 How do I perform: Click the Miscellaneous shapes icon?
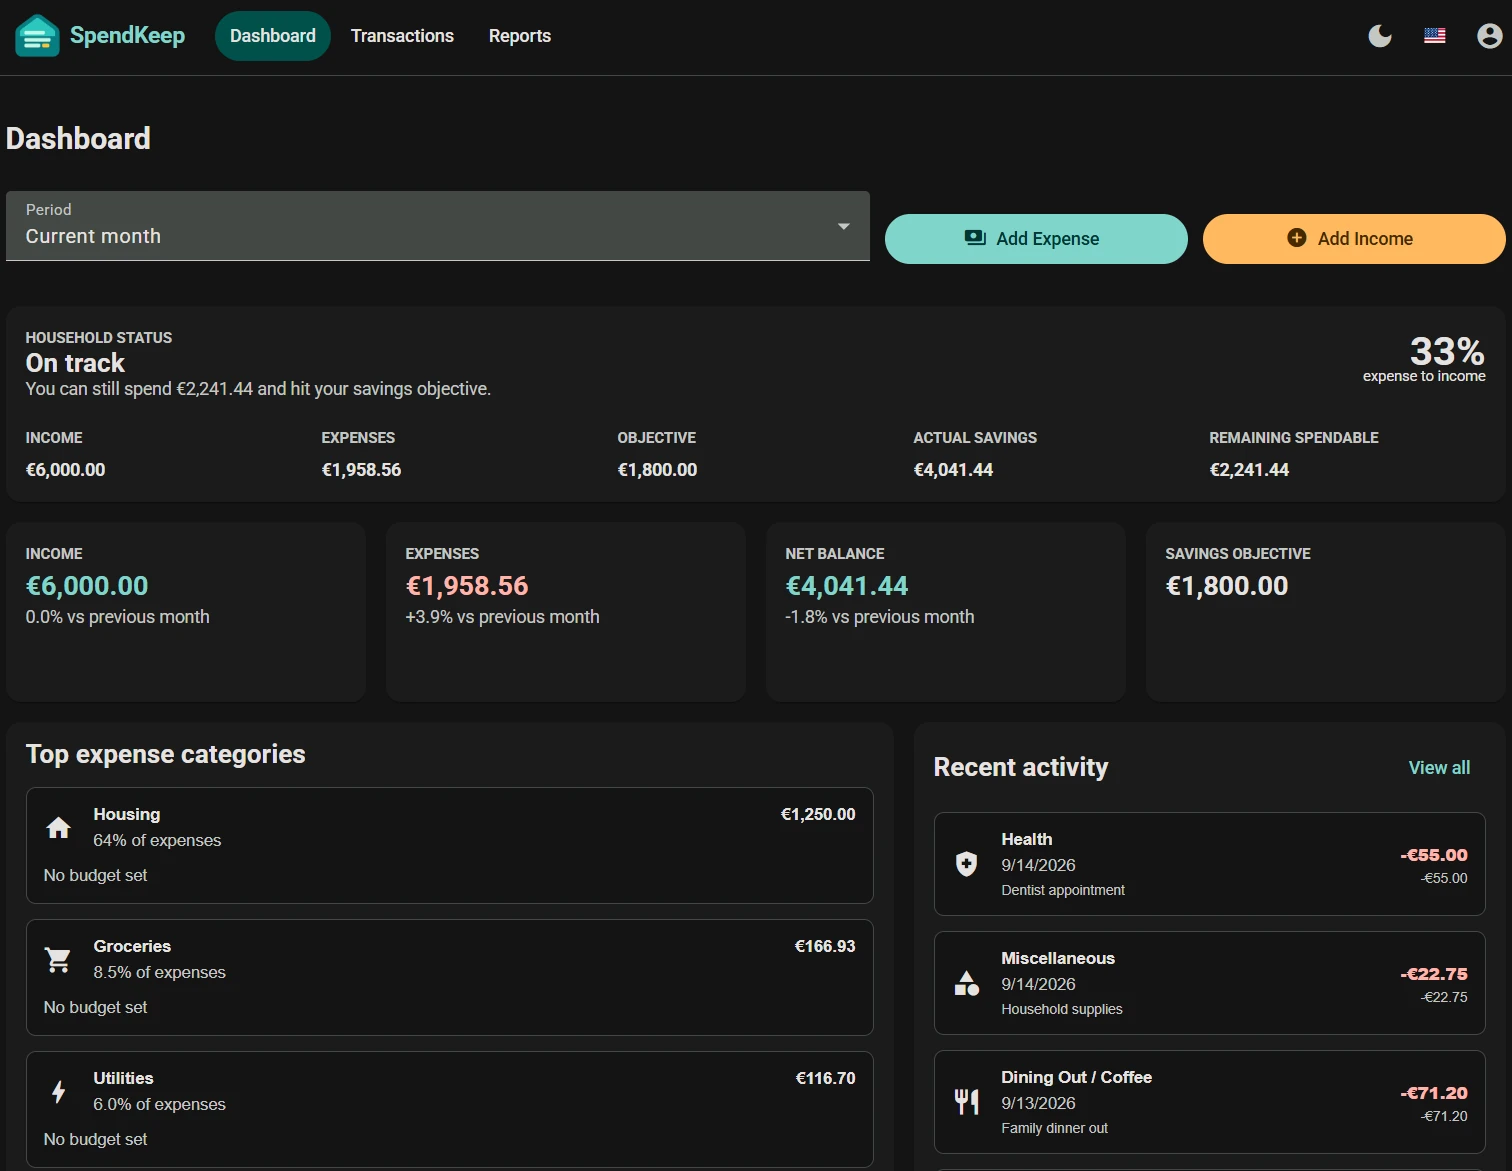[966, 983]
